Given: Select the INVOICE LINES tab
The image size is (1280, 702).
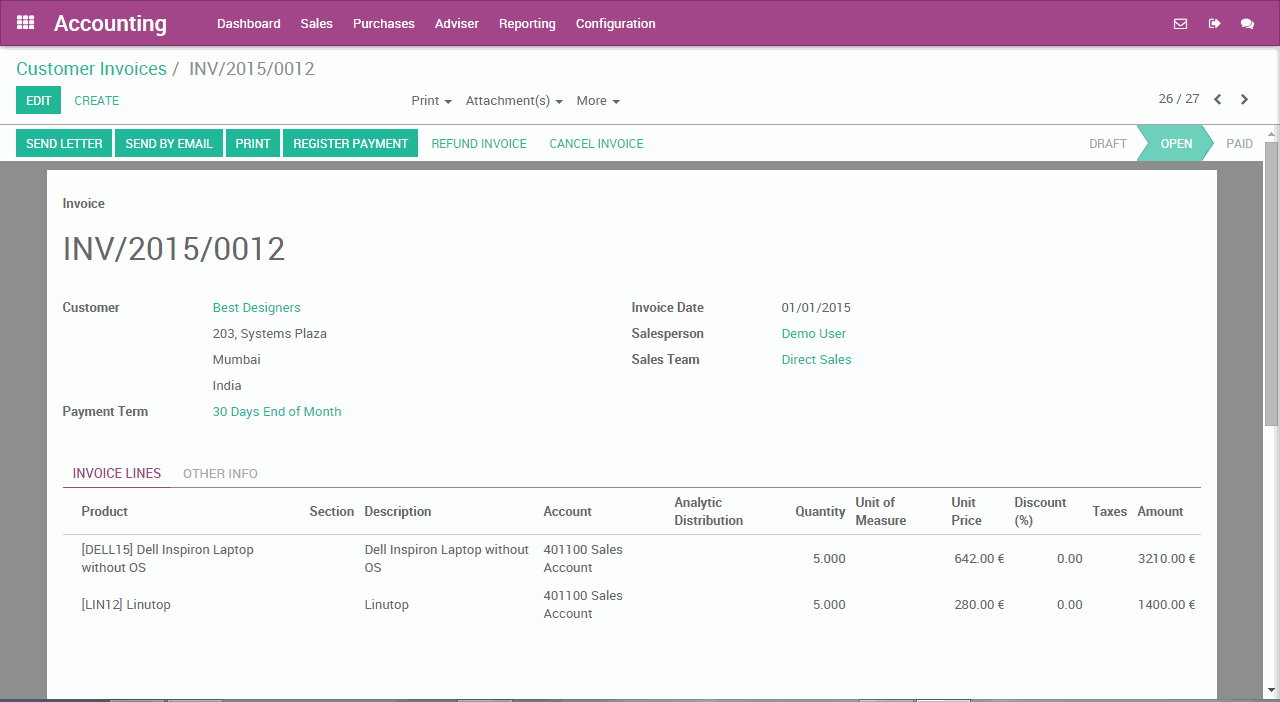Looking at the screenshot, I should coord(116,473).
